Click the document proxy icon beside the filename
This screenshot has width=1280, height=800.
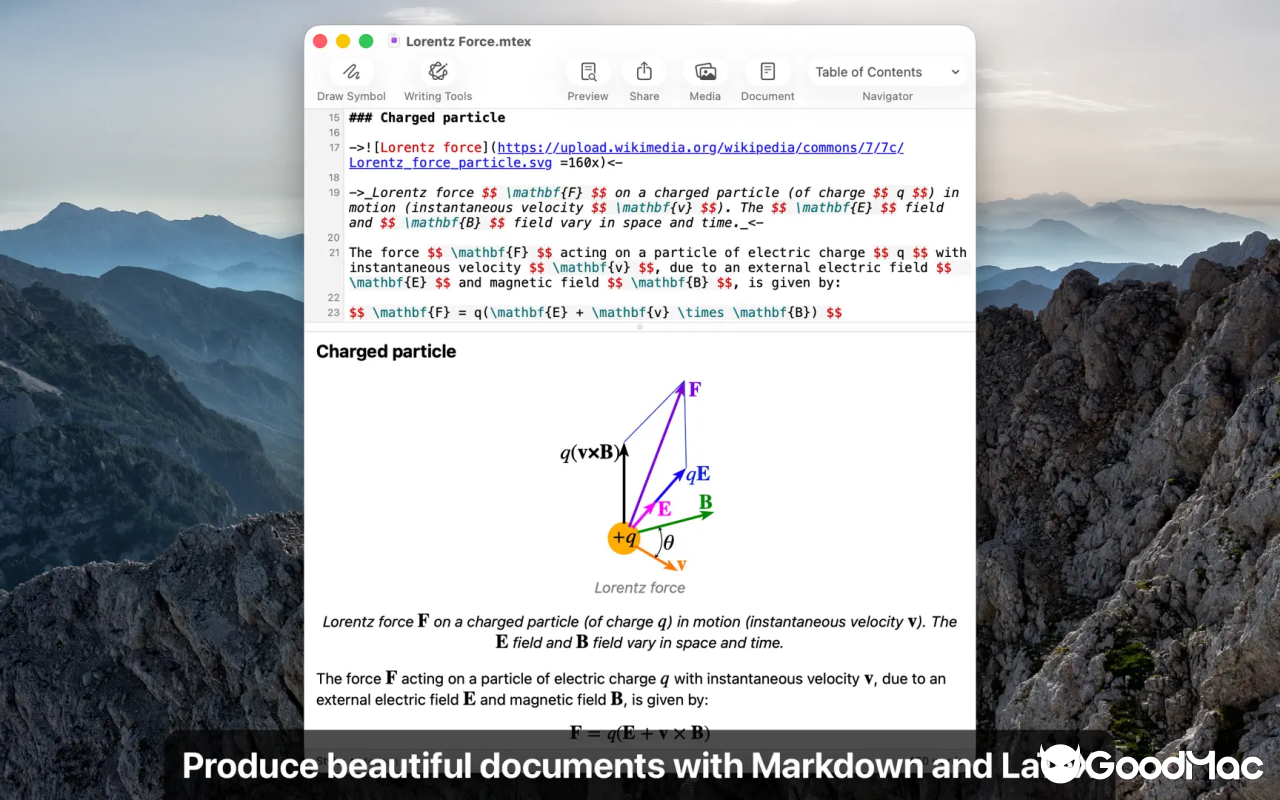tap(394, 41)
